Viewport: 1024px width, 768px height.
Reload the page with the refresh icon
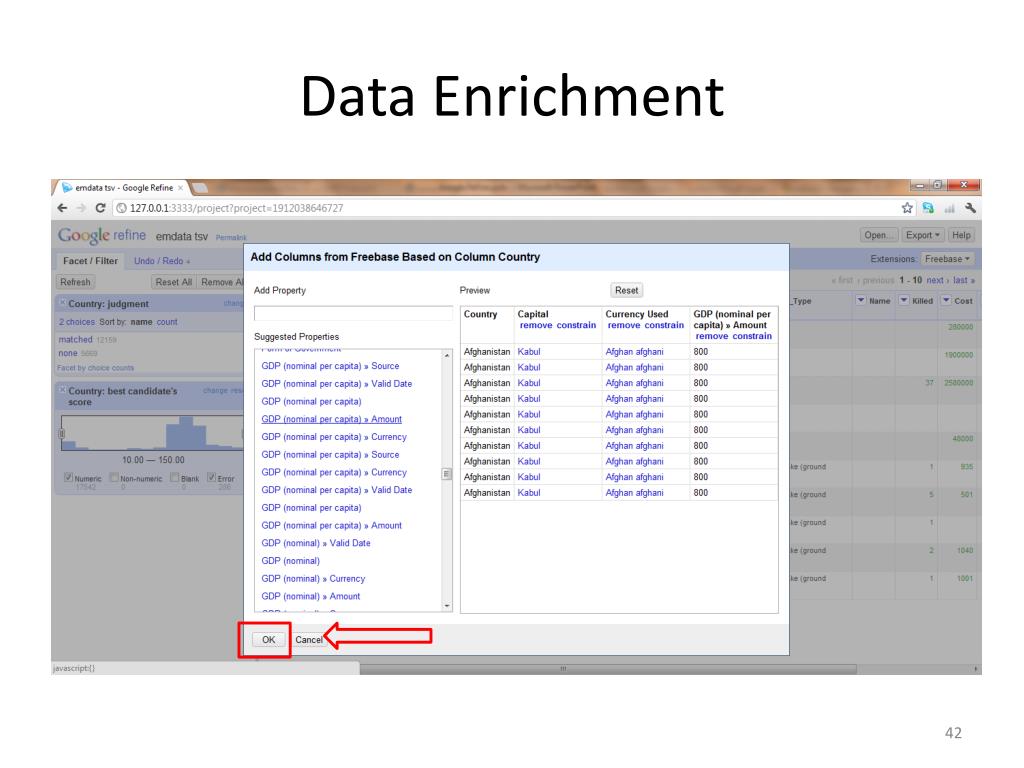tap(100, 208)
